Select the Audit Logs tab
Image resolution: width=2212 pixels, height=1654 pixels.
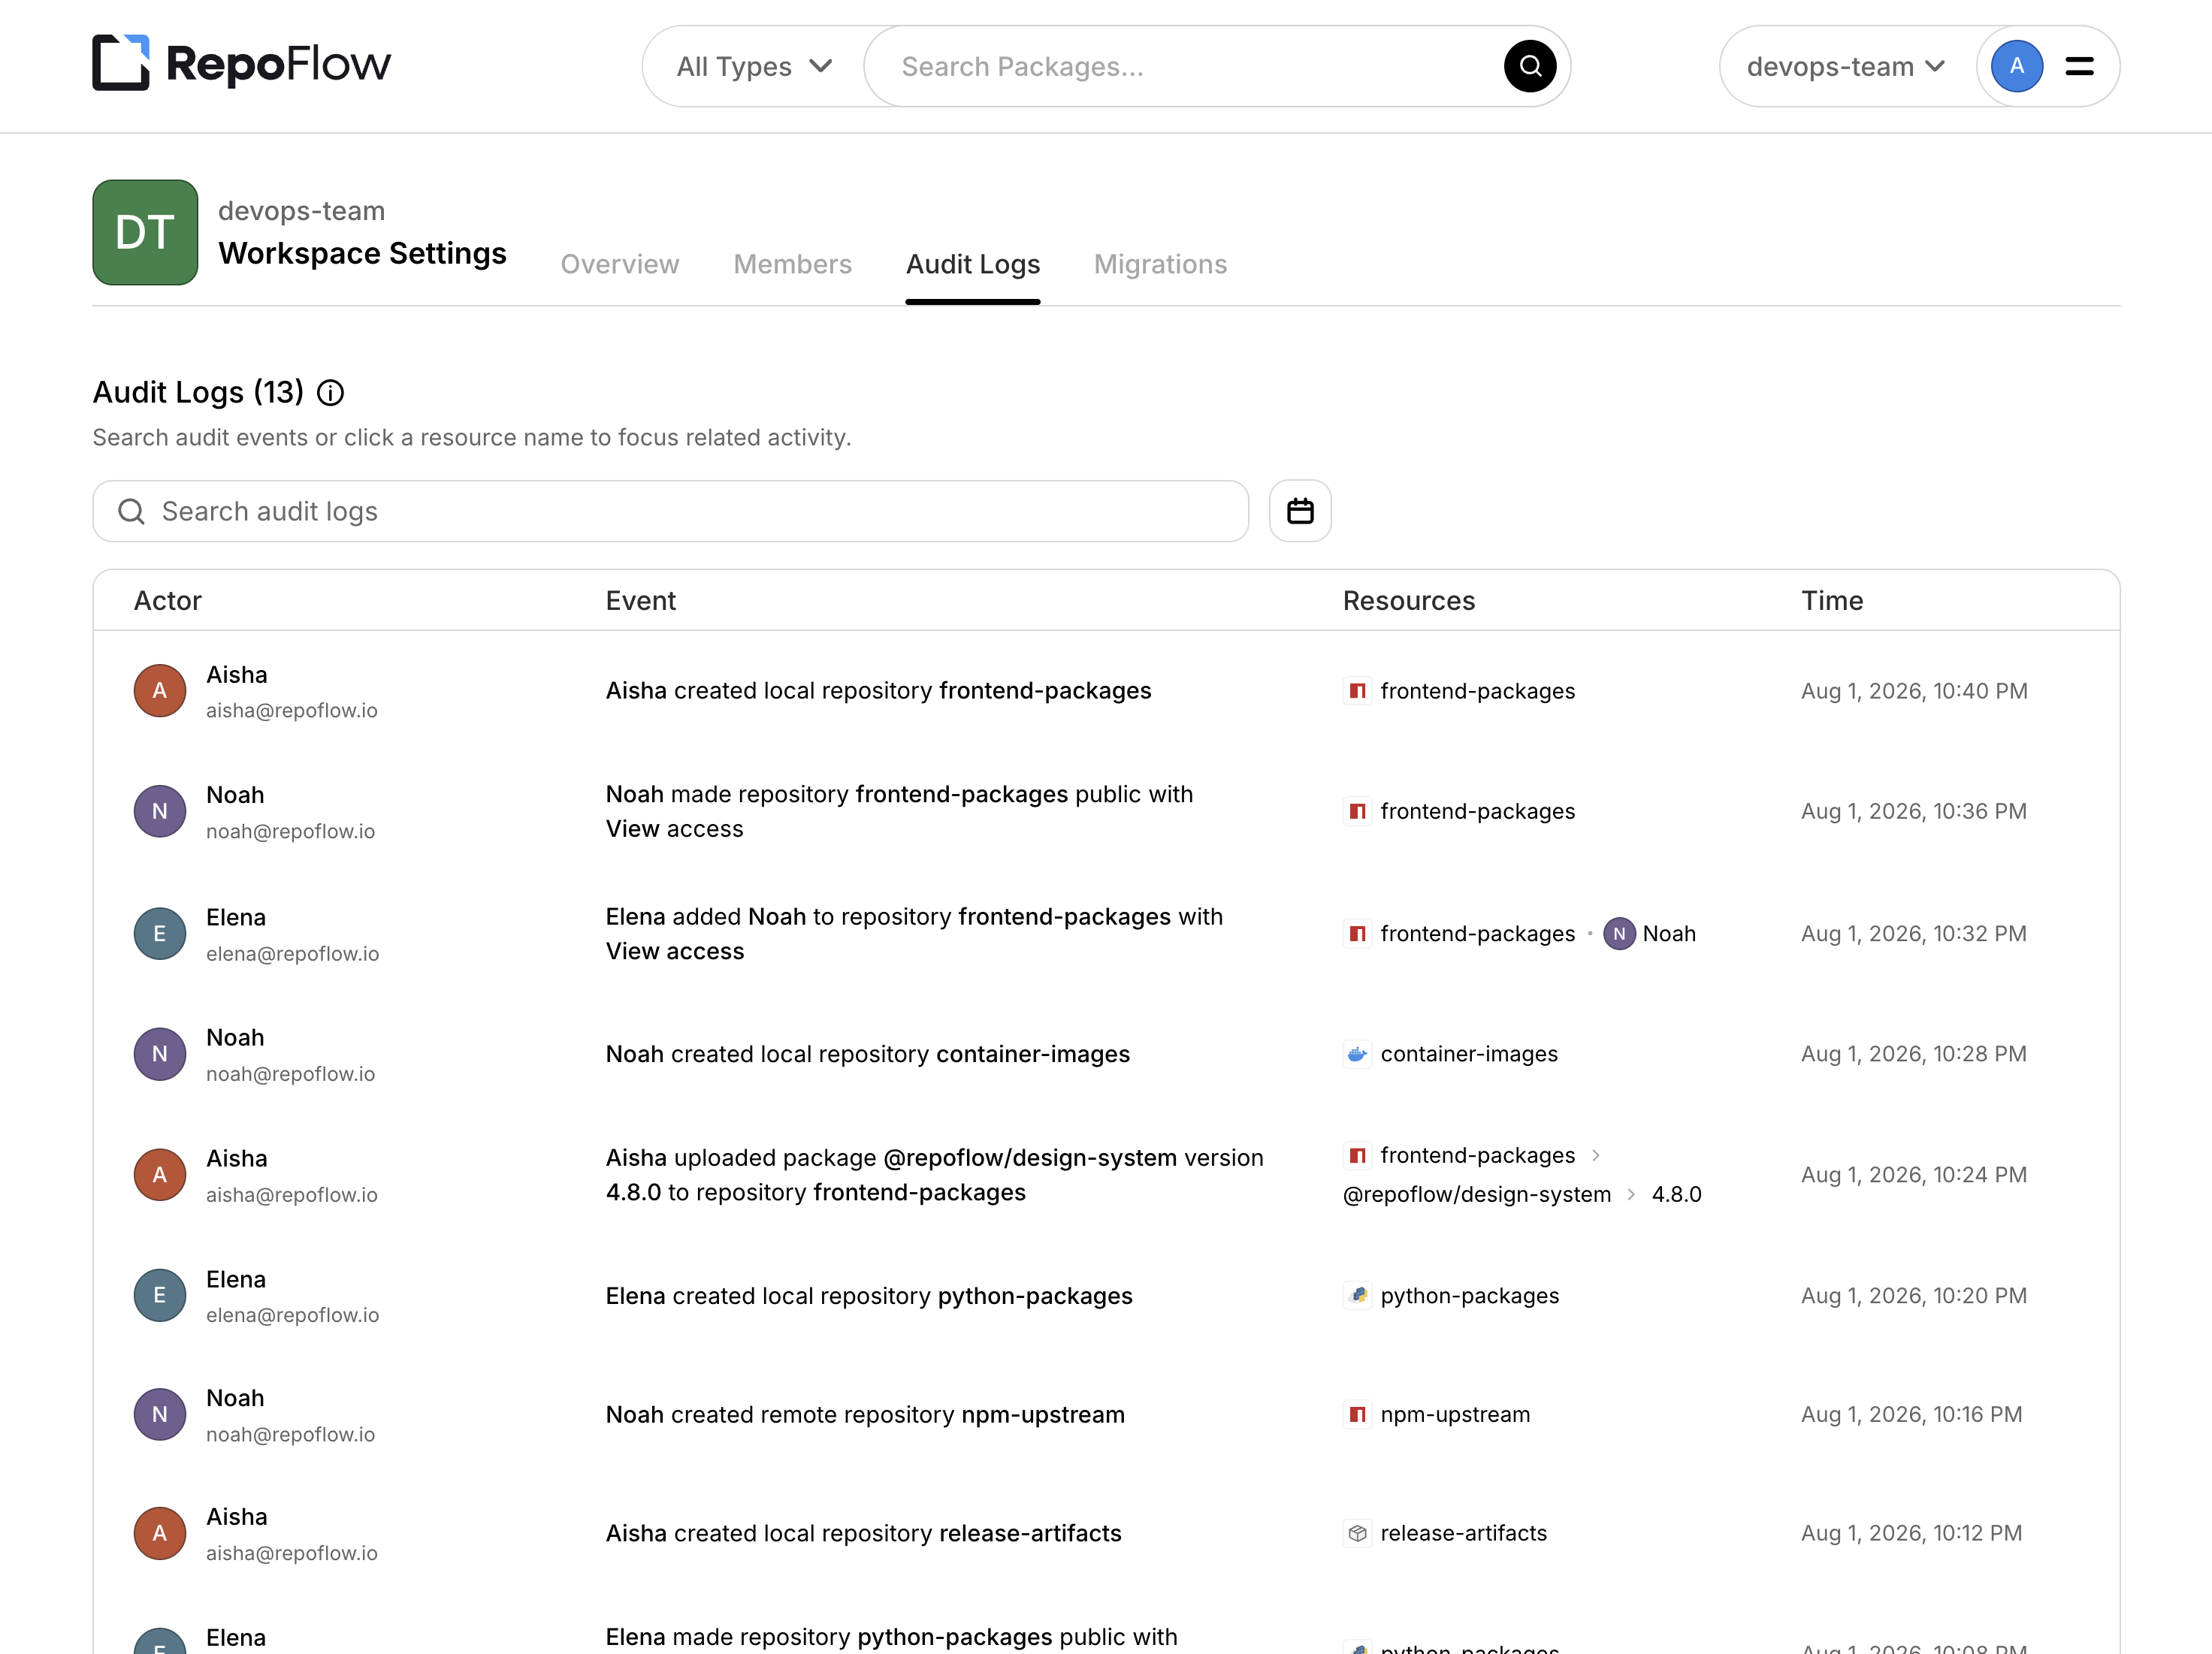972,264
